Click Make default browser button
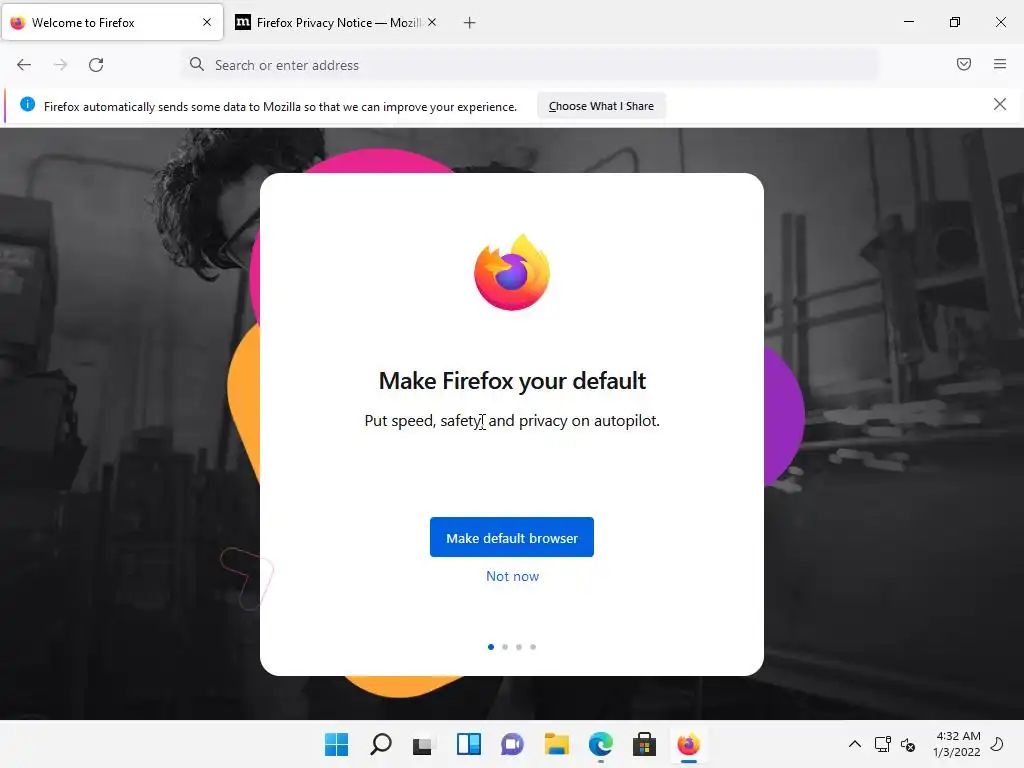 (x=511, y=537)
